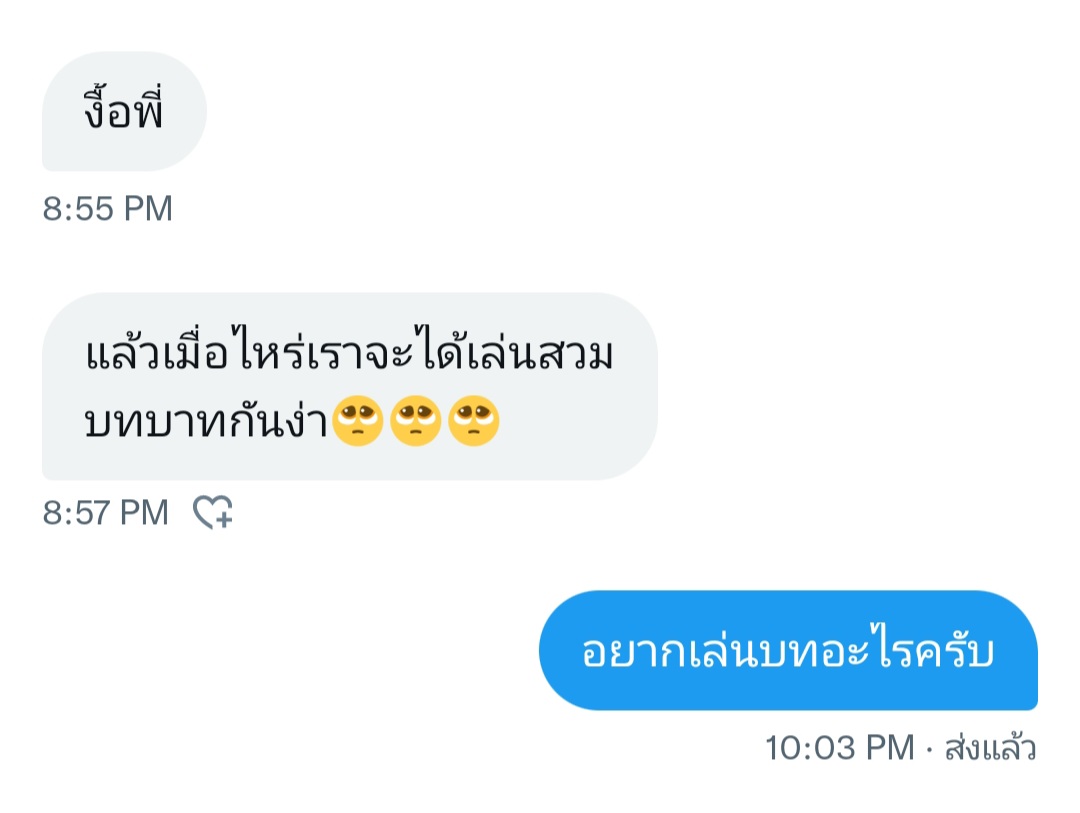This screenshot has height=813, width=1080.
Task: Click the word พี่ in the first bubble
Action: point(147,109)
